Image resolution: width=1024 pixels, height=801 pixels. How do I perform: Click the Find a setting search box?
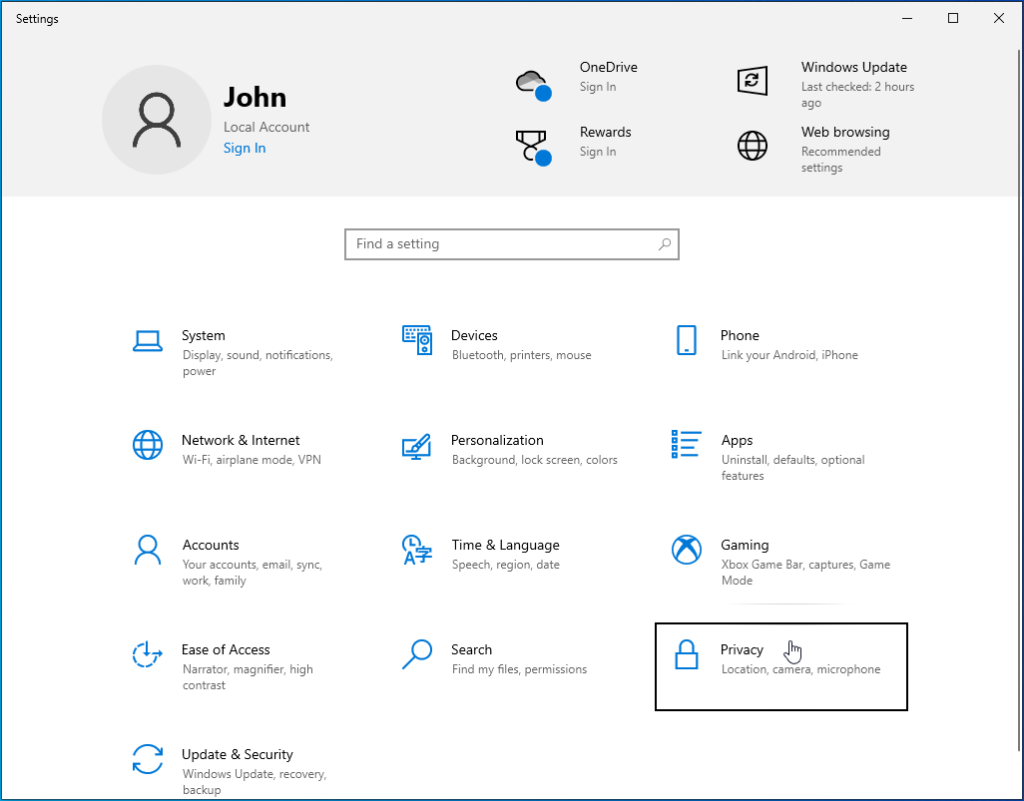point(512,244)
